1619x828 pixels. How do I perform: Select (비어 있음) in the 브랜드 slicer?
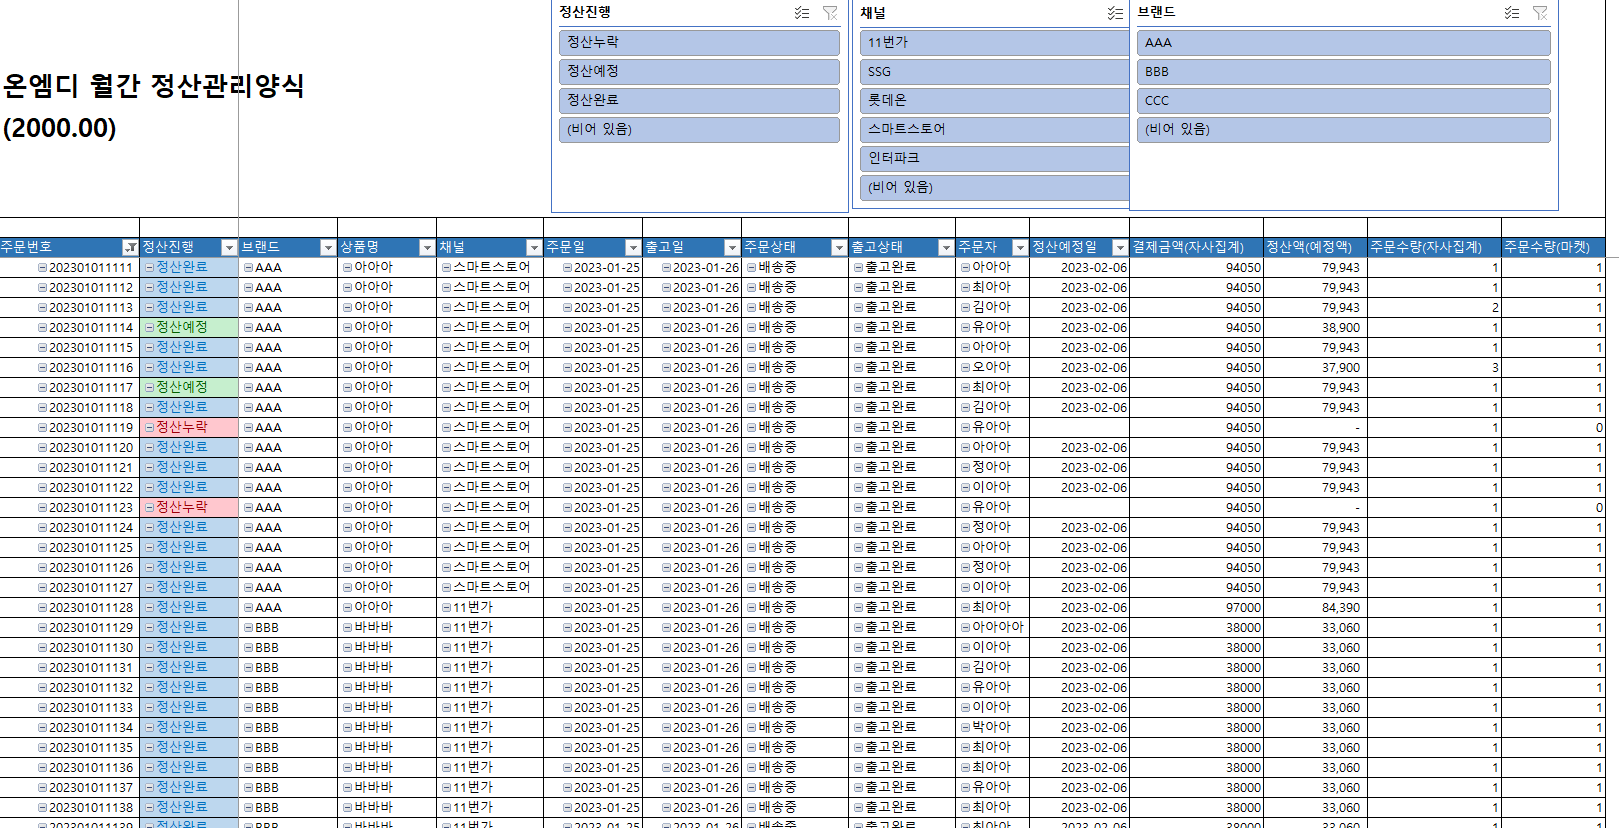(x=1343, y=129)
